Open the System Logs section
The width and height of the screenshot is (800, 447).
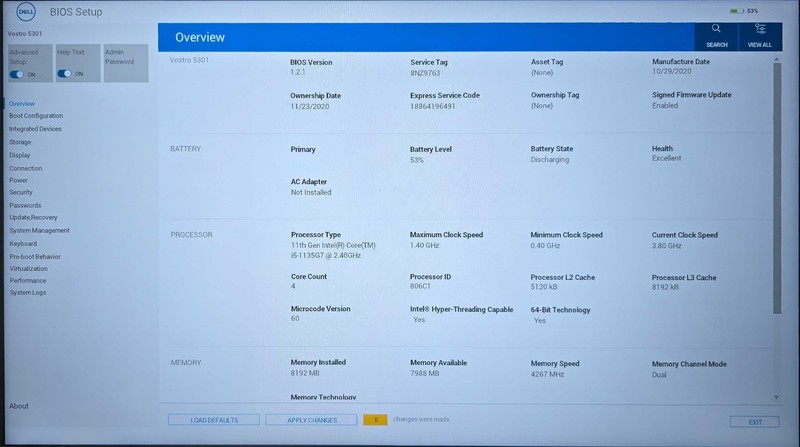pyautogui.click(x=28, y=293)
